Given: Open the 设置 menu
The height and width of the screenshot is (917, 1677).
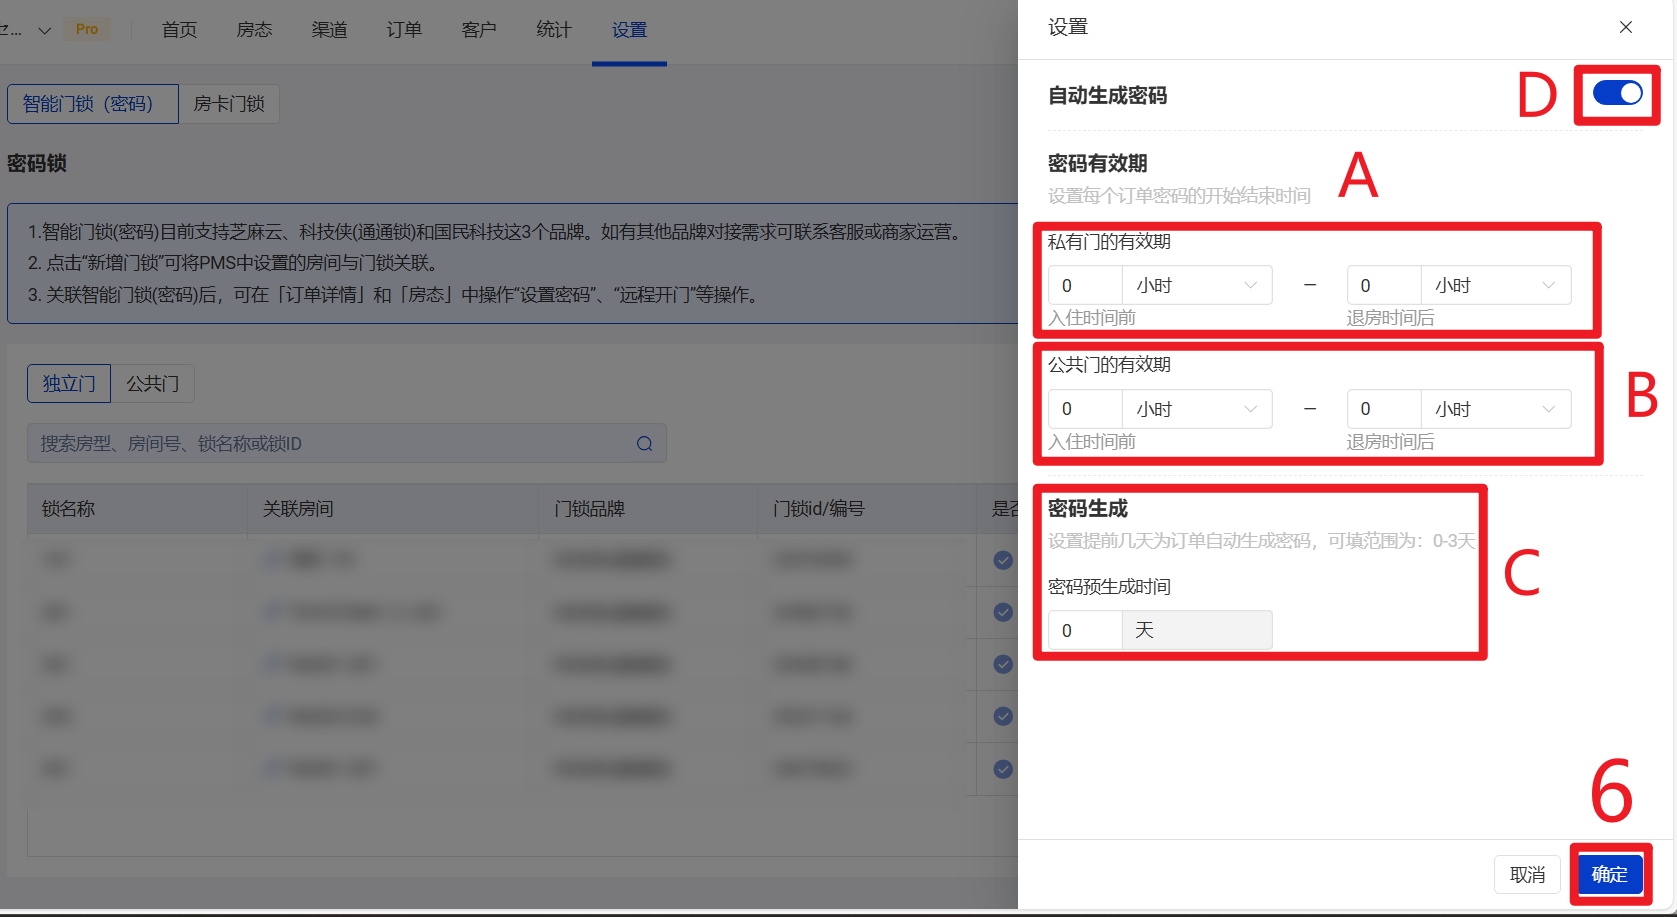Looking at the screenshot, I should (629, 30).
